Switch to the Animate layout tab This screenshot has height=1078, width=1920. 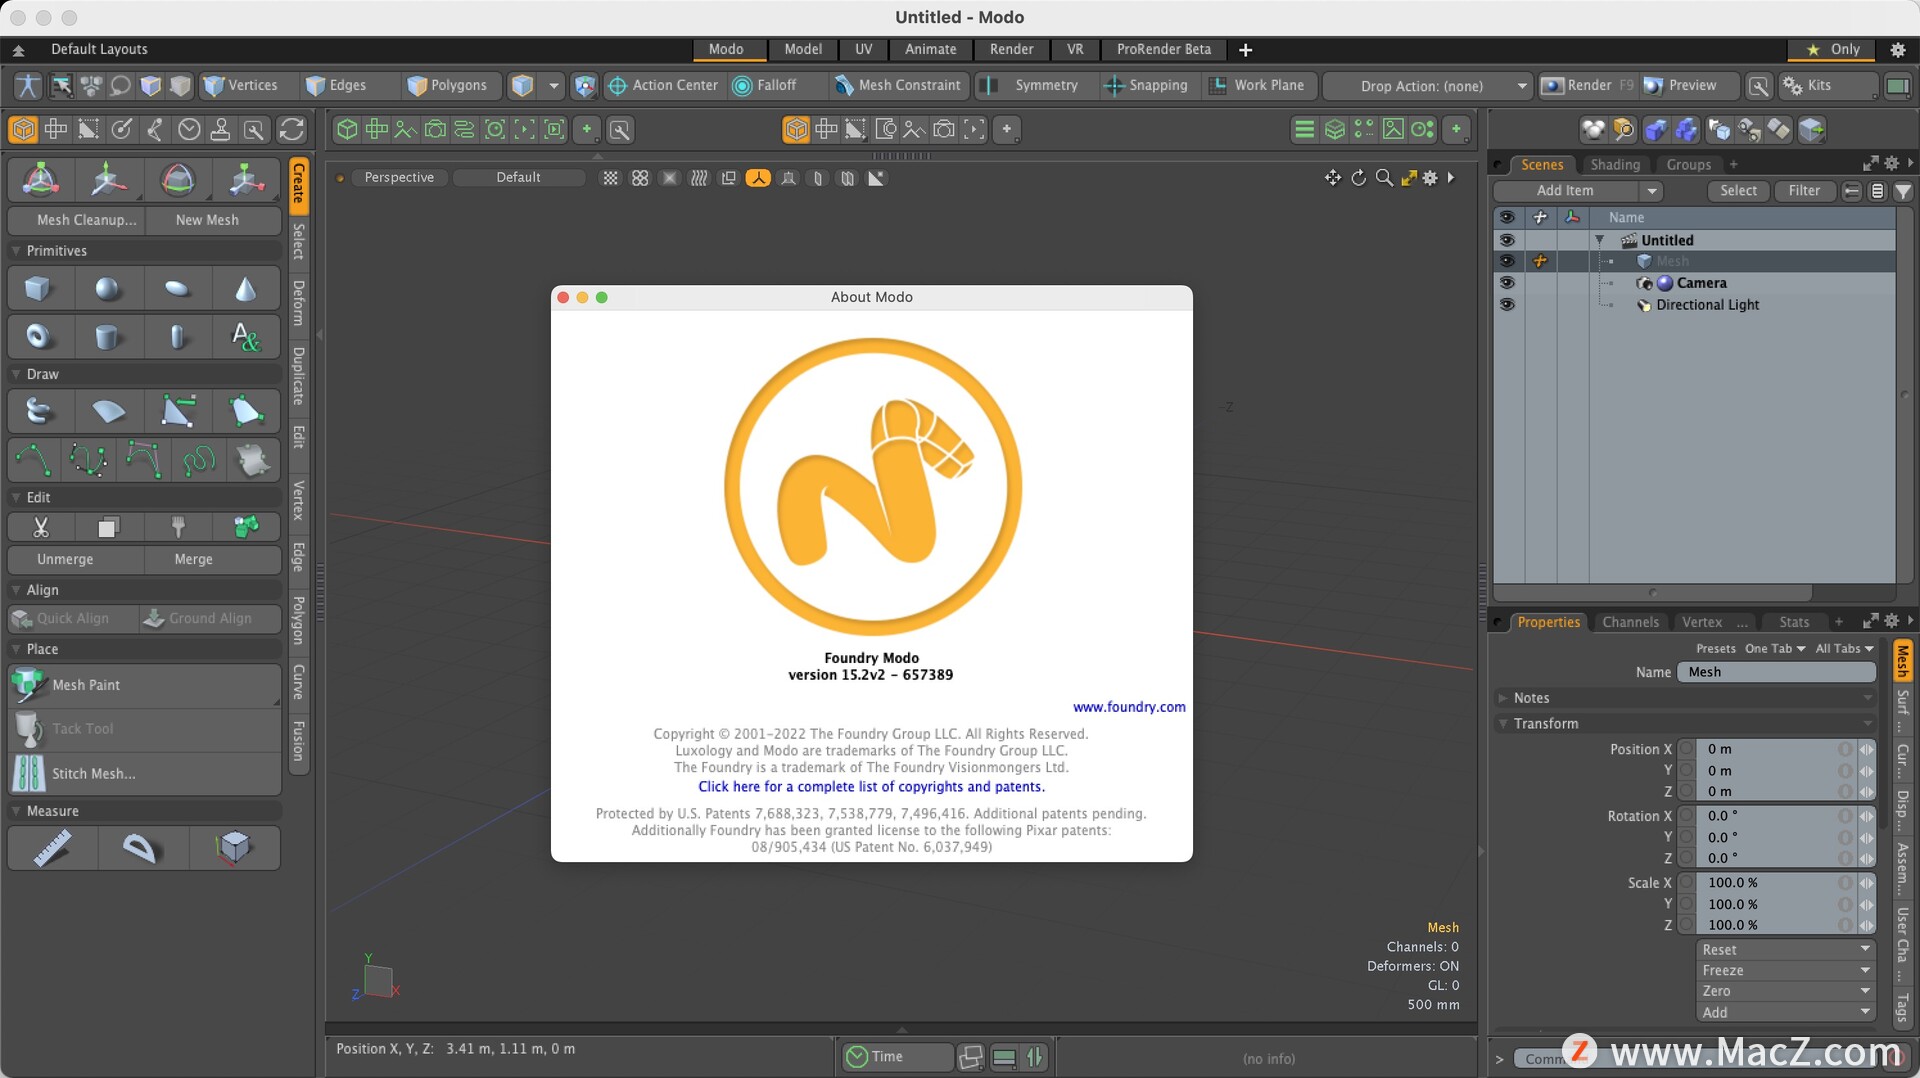(x=930, y=49)
